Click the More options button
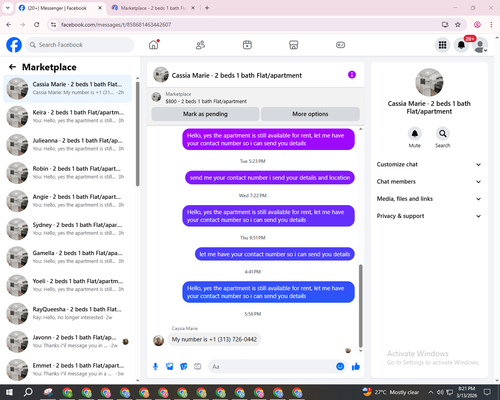The width and height of the screenshot is (500, 400). tap(310, 114)
